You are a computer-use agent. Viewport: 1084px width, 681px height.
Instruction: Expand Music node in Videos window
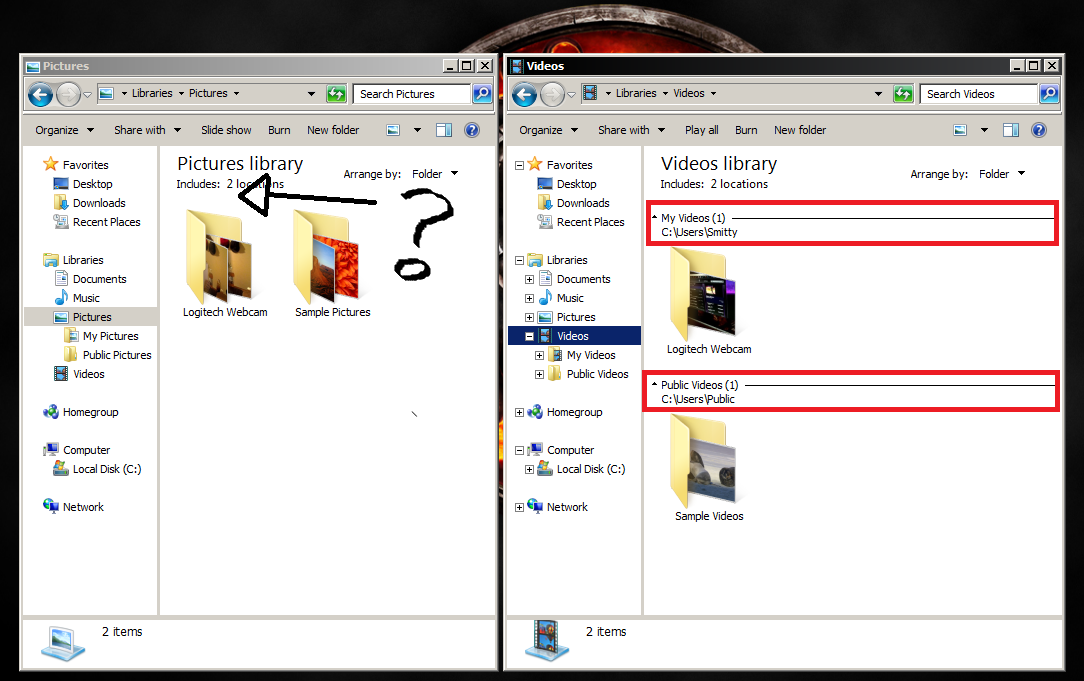pos(530,299)
